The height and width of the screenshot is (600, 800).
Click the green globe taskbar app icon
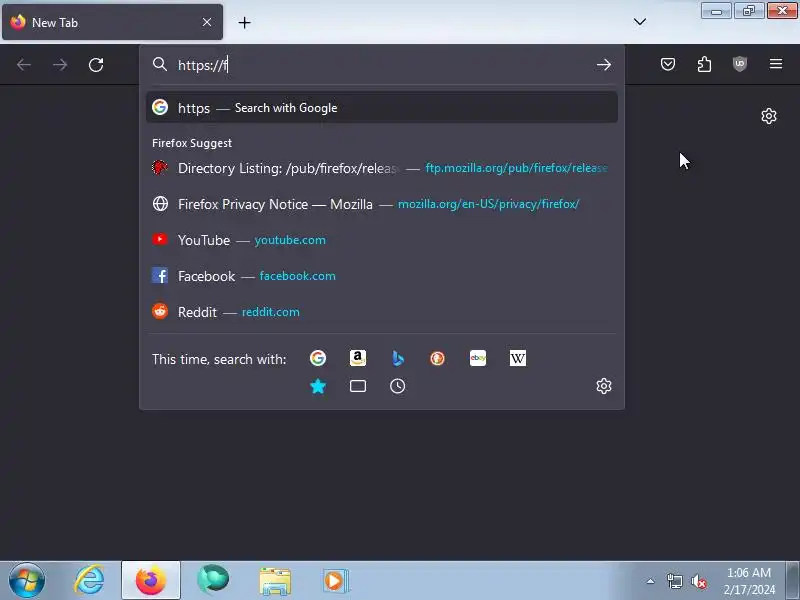tap(213, 581)
